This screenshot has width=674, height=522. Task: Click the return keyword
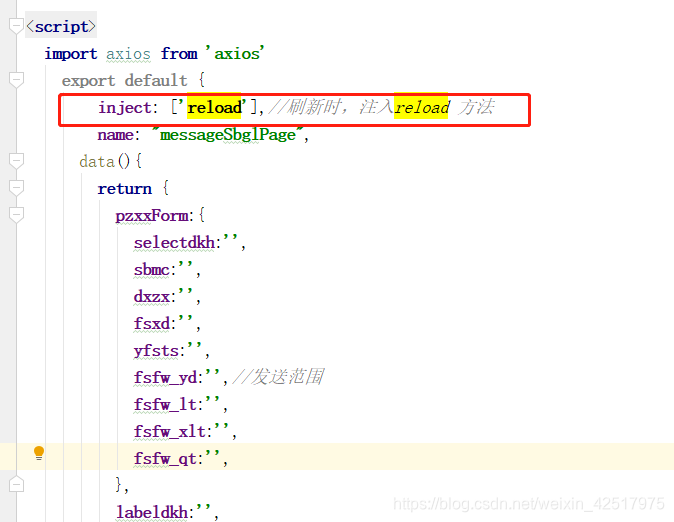[x=125, y=189]
